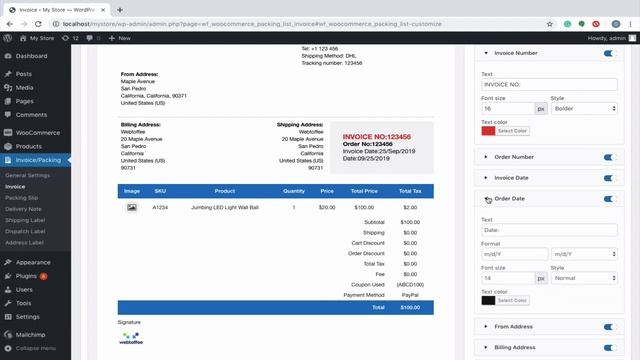This screenshot has width=640, height=360.
Task: Open Packing Slip submenu item
Action: [x=22, y=198]
